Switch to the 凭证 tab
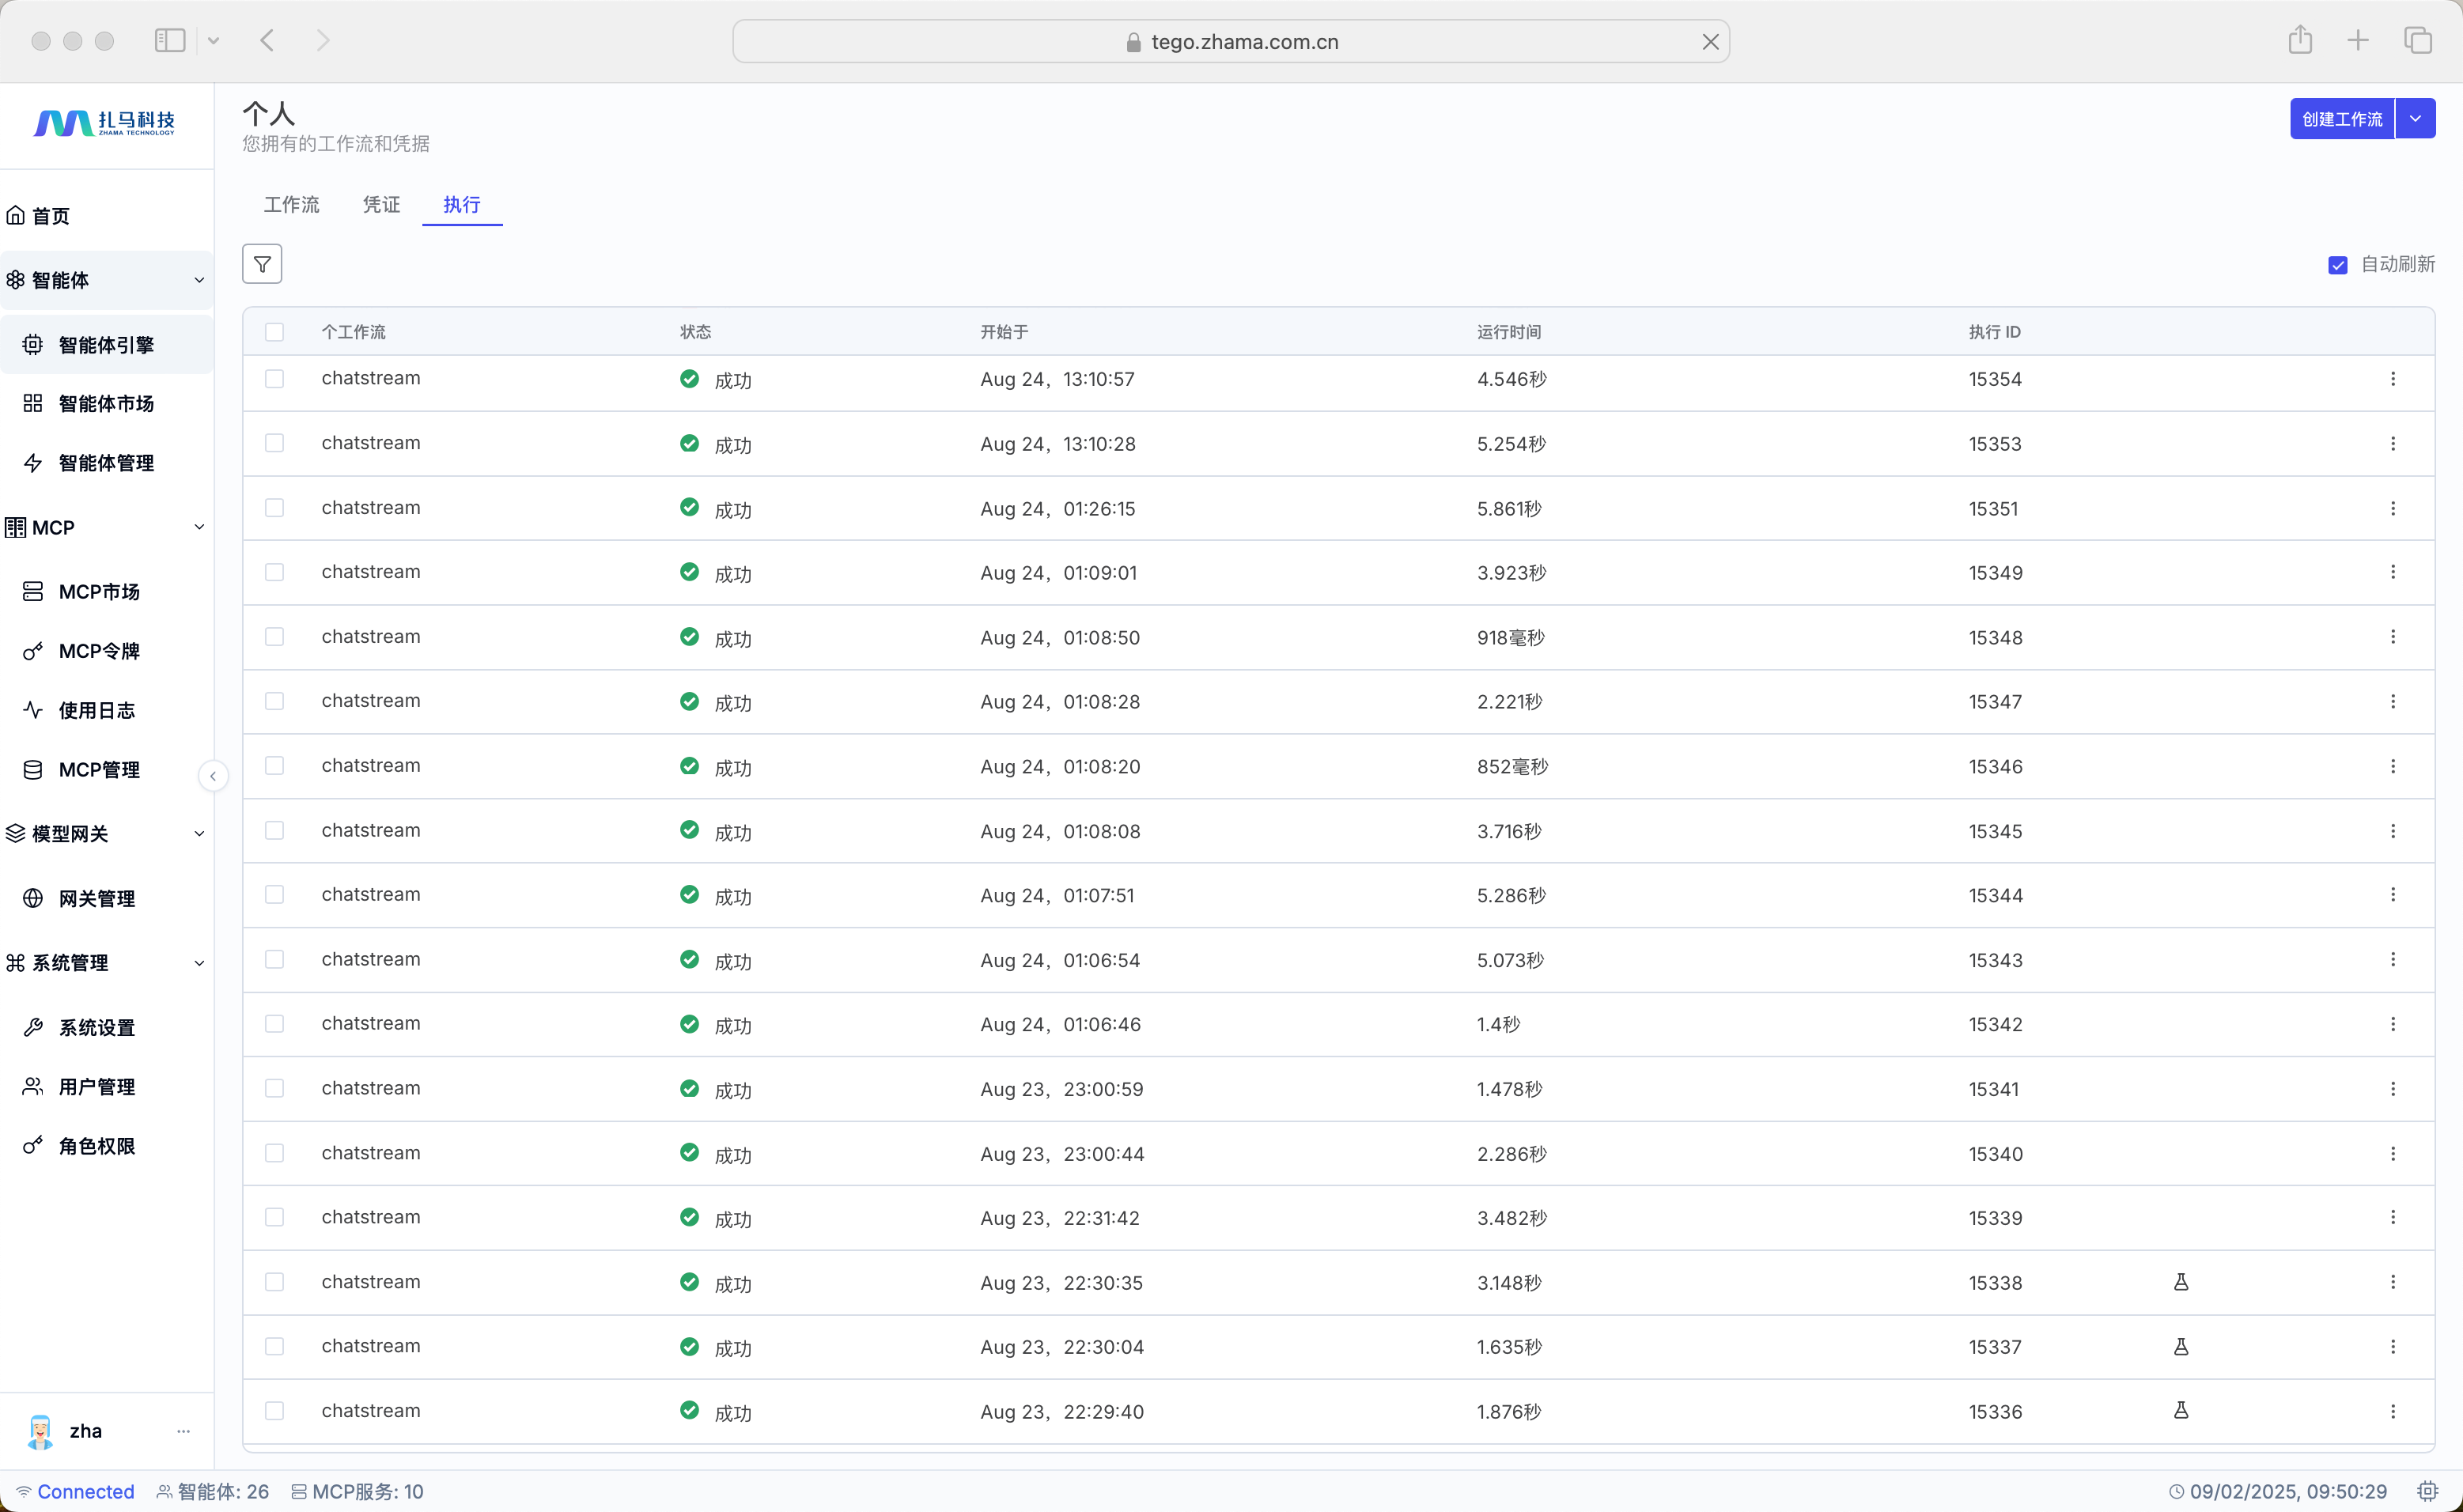 tap(381, 204)
